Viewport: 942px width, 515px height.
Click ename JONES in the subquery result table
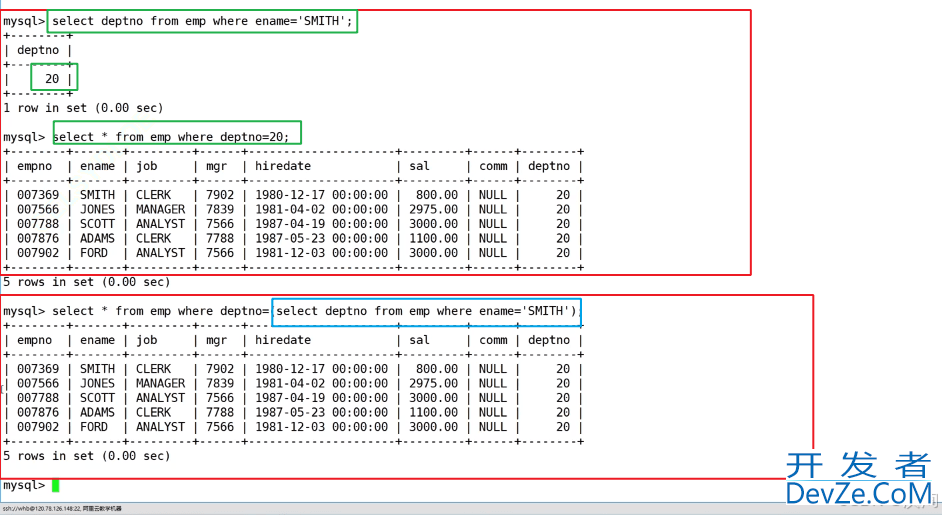pyautogui.click(x=97, y=383)
